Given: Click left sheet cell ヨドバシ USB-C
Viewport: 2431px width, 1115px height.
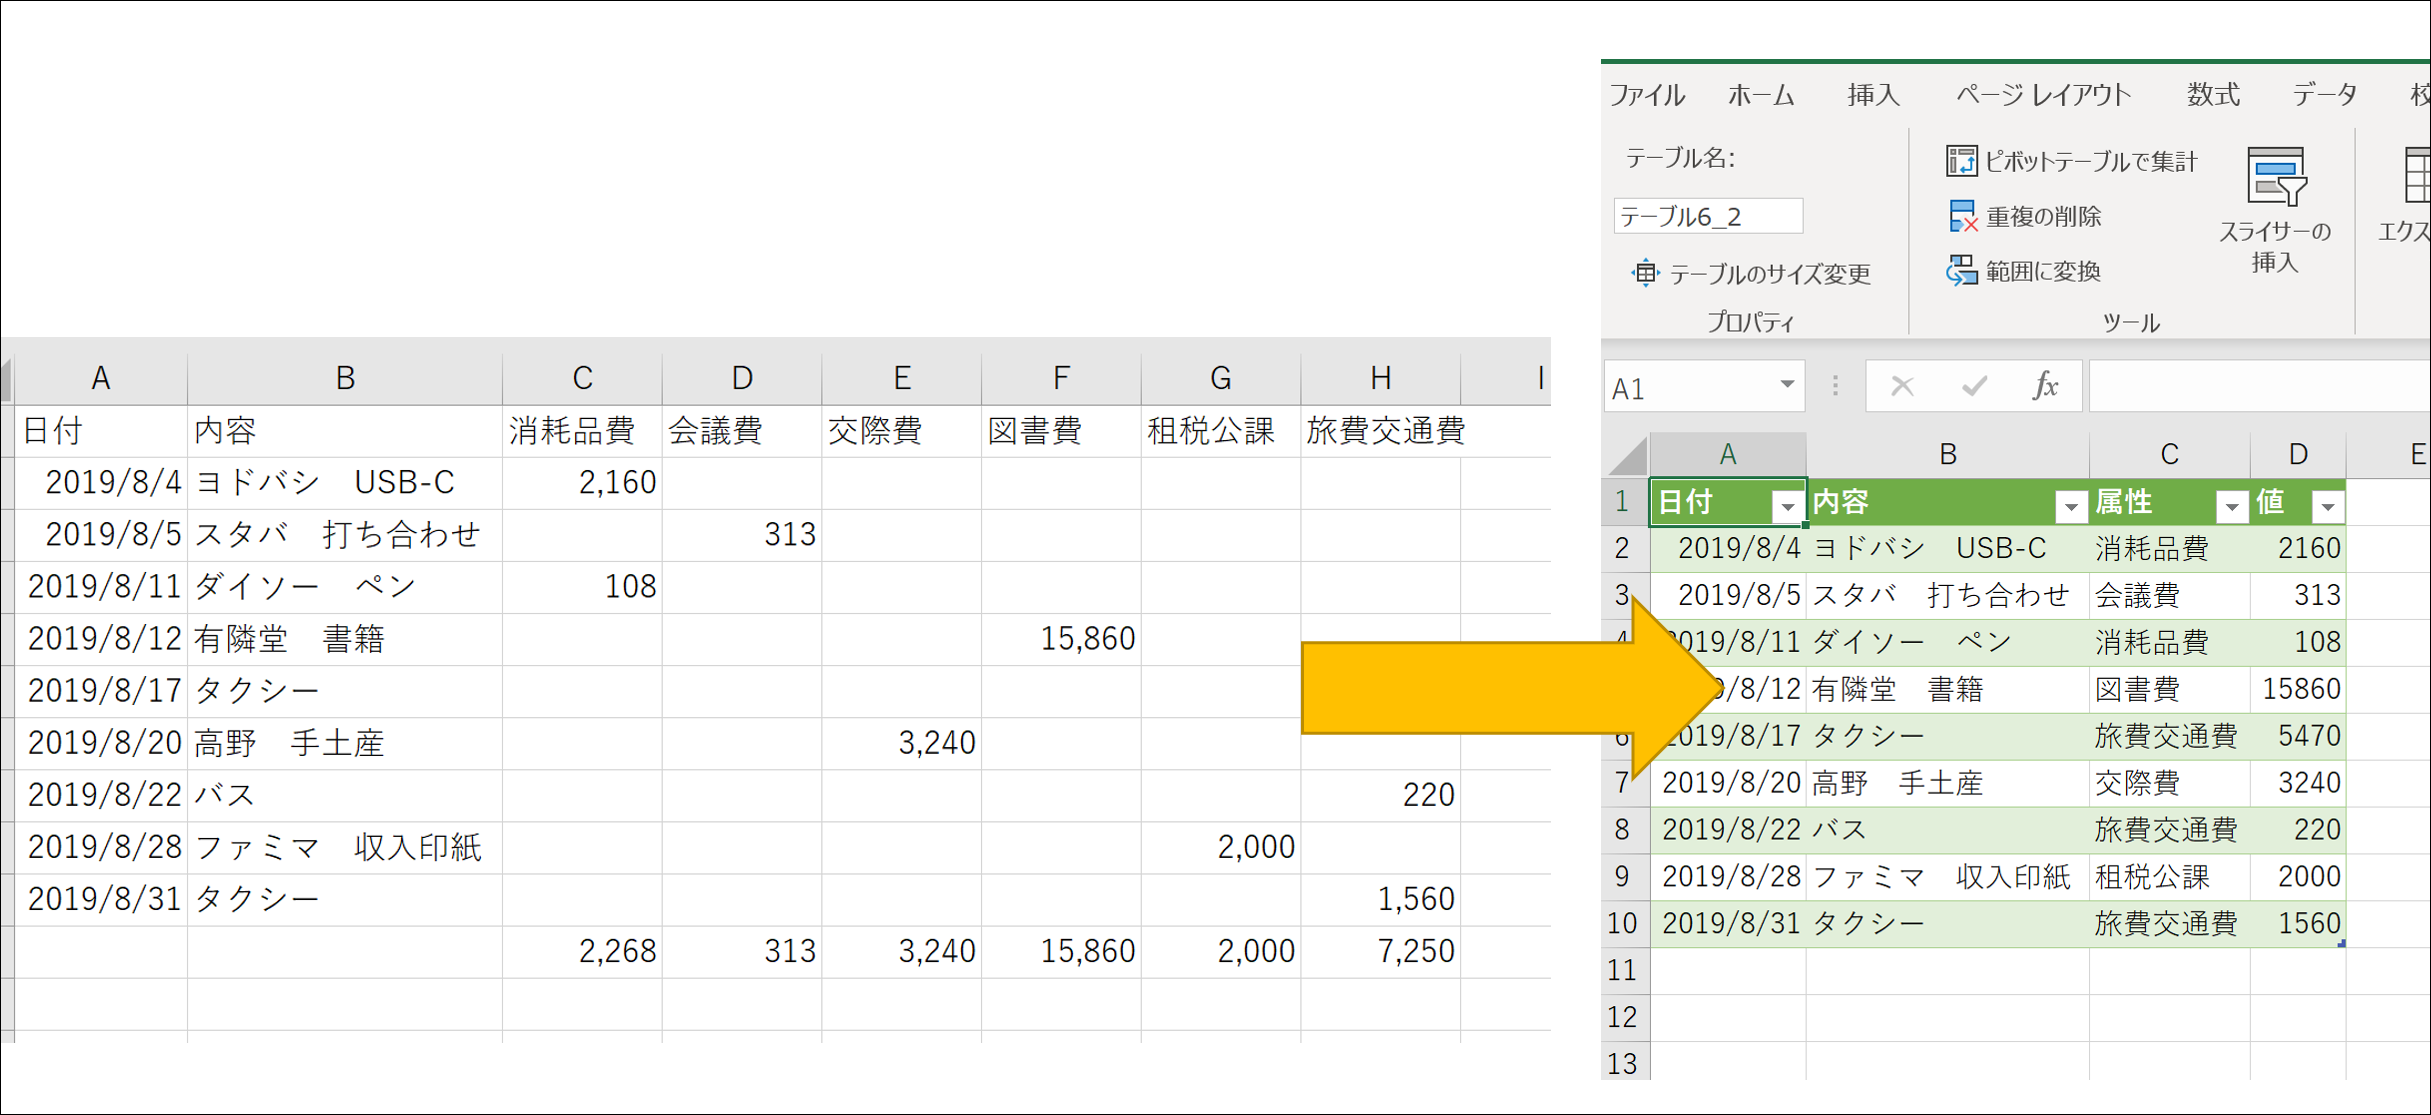Looking at the screenshot, I should 345,483.
